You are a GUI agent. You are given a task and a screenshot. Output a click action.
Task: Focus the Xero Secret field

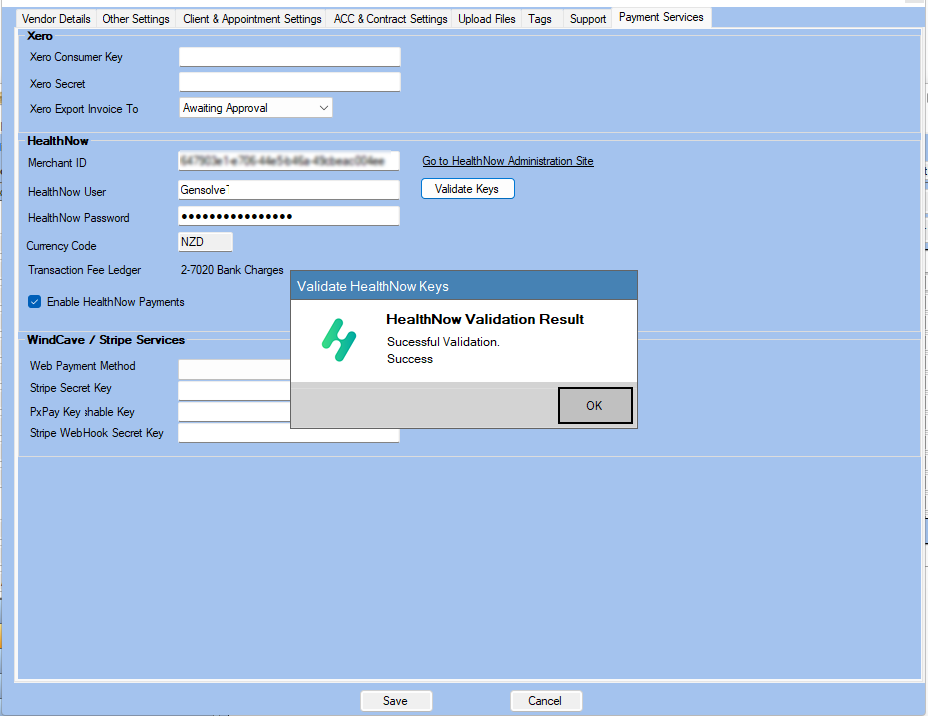coord(289,82)
